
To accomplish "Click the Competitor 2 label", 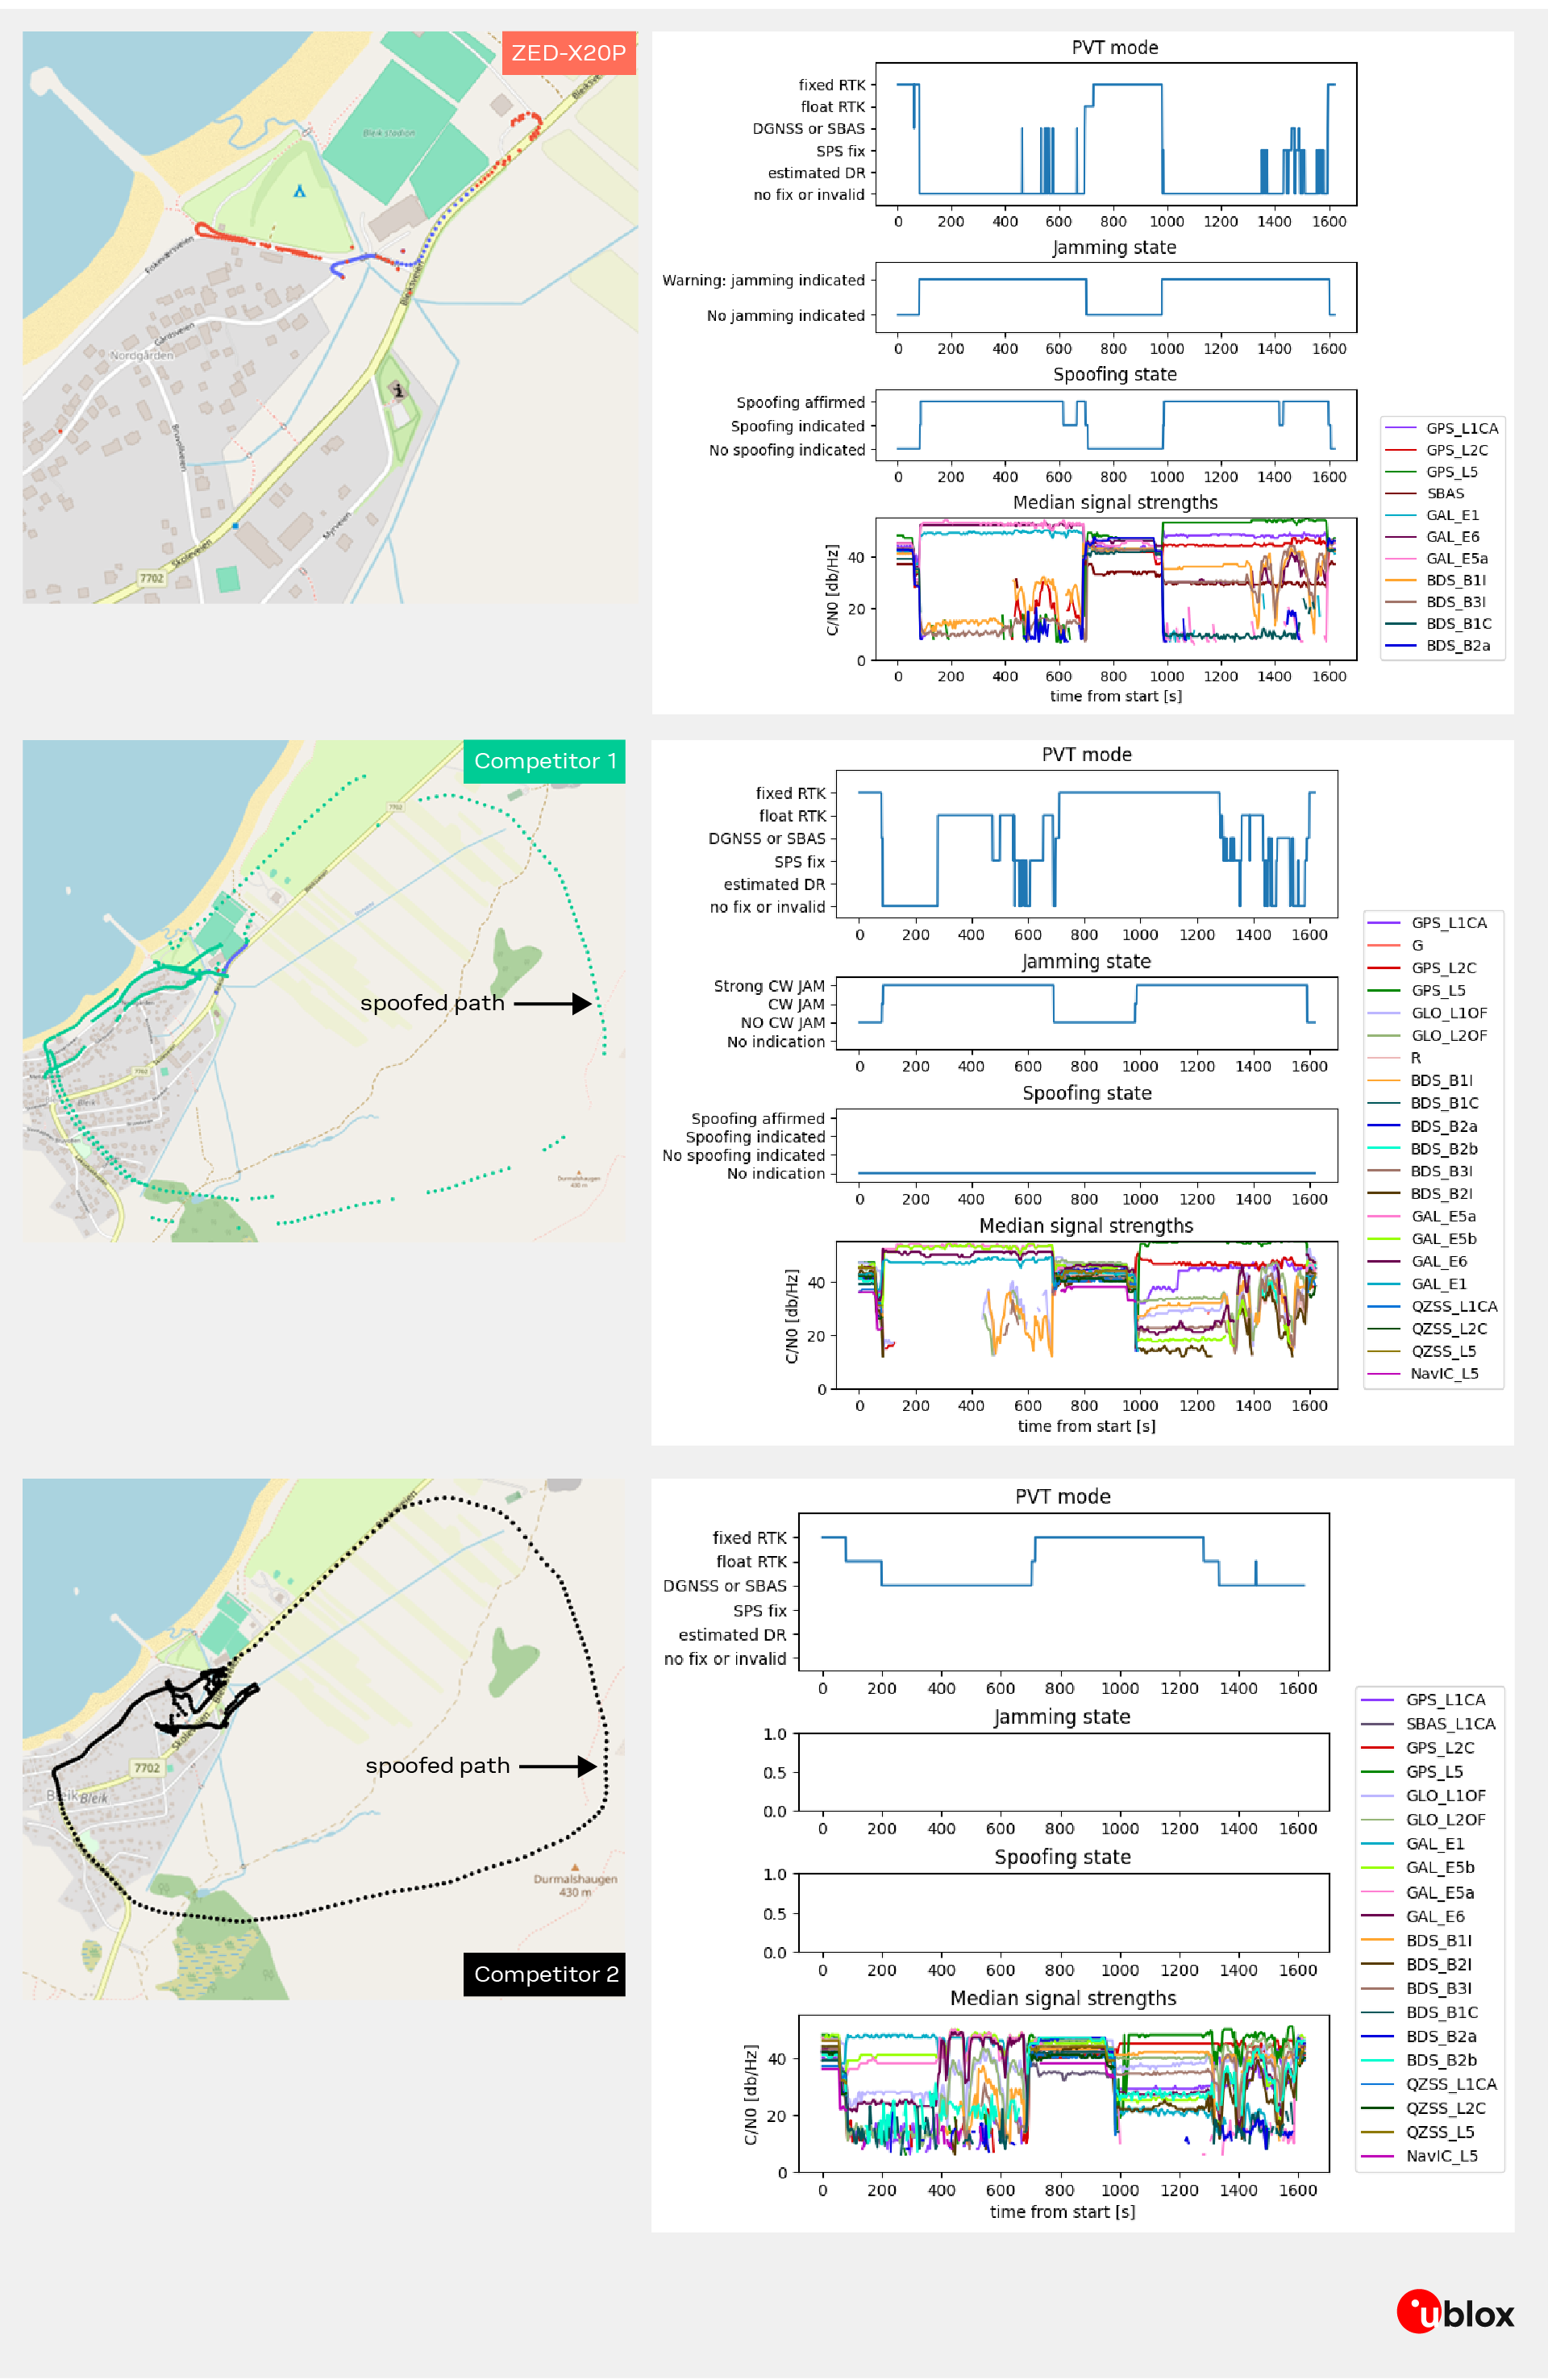I will [545, 1974].
